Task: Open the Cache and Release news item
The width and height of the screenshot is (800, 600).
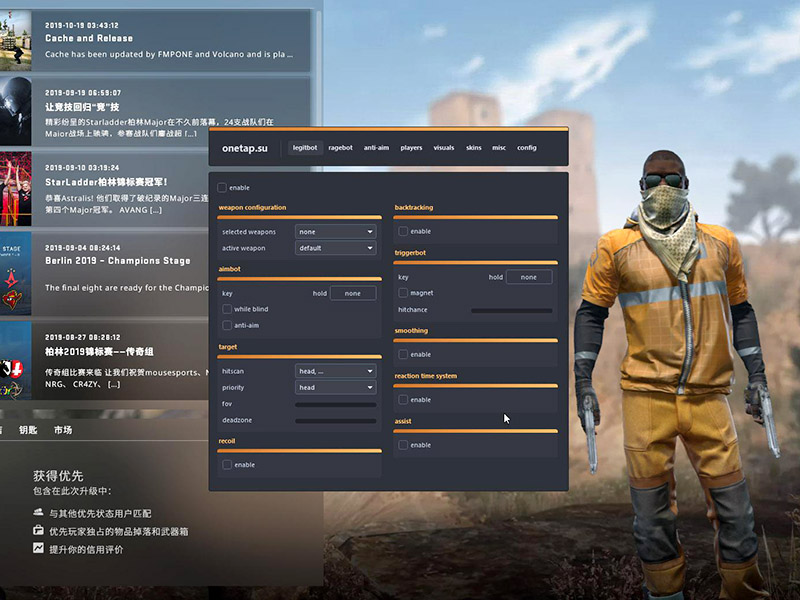Action: pyautogui.click(x=155, y=41)
